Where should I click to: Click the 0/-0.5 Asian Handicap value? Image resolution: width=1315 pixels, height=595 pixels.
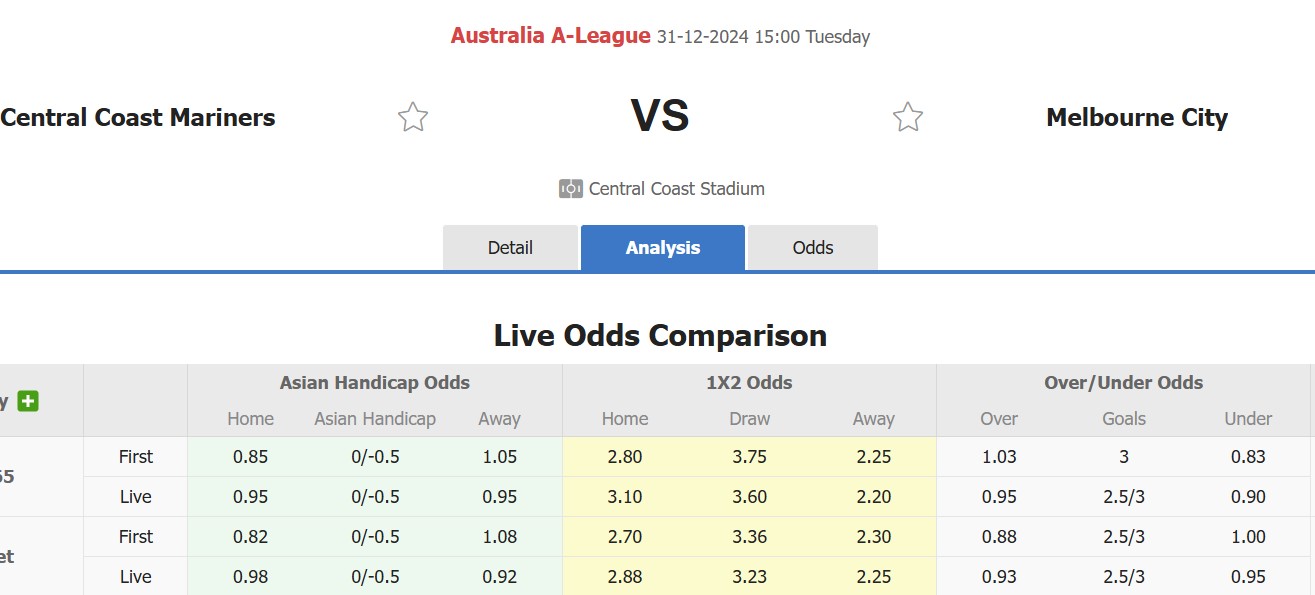(x=374, y=456)
